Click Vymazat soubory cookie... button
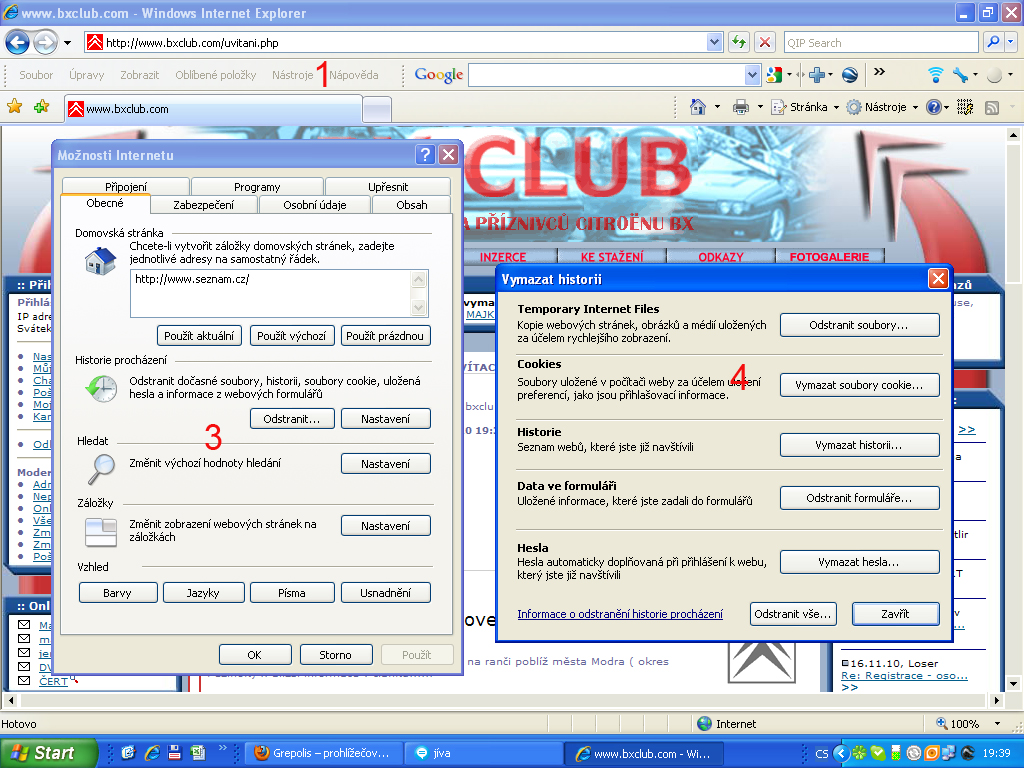 (859, 385)
